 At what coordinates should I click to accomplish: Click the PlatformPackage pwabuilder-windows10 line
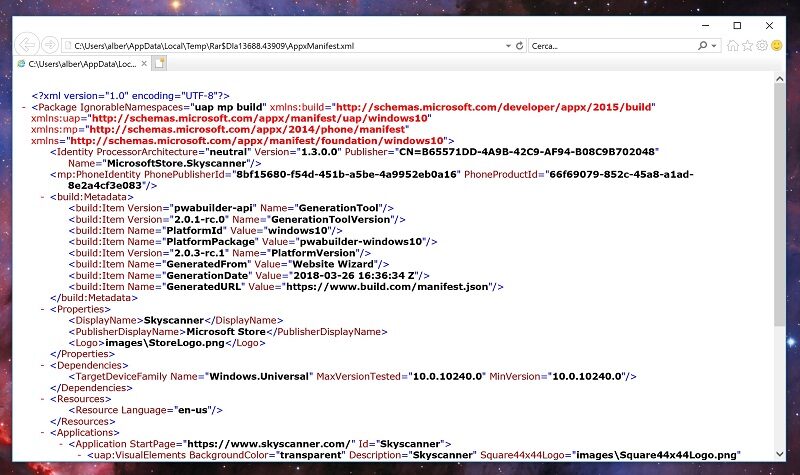click(253, 242)
